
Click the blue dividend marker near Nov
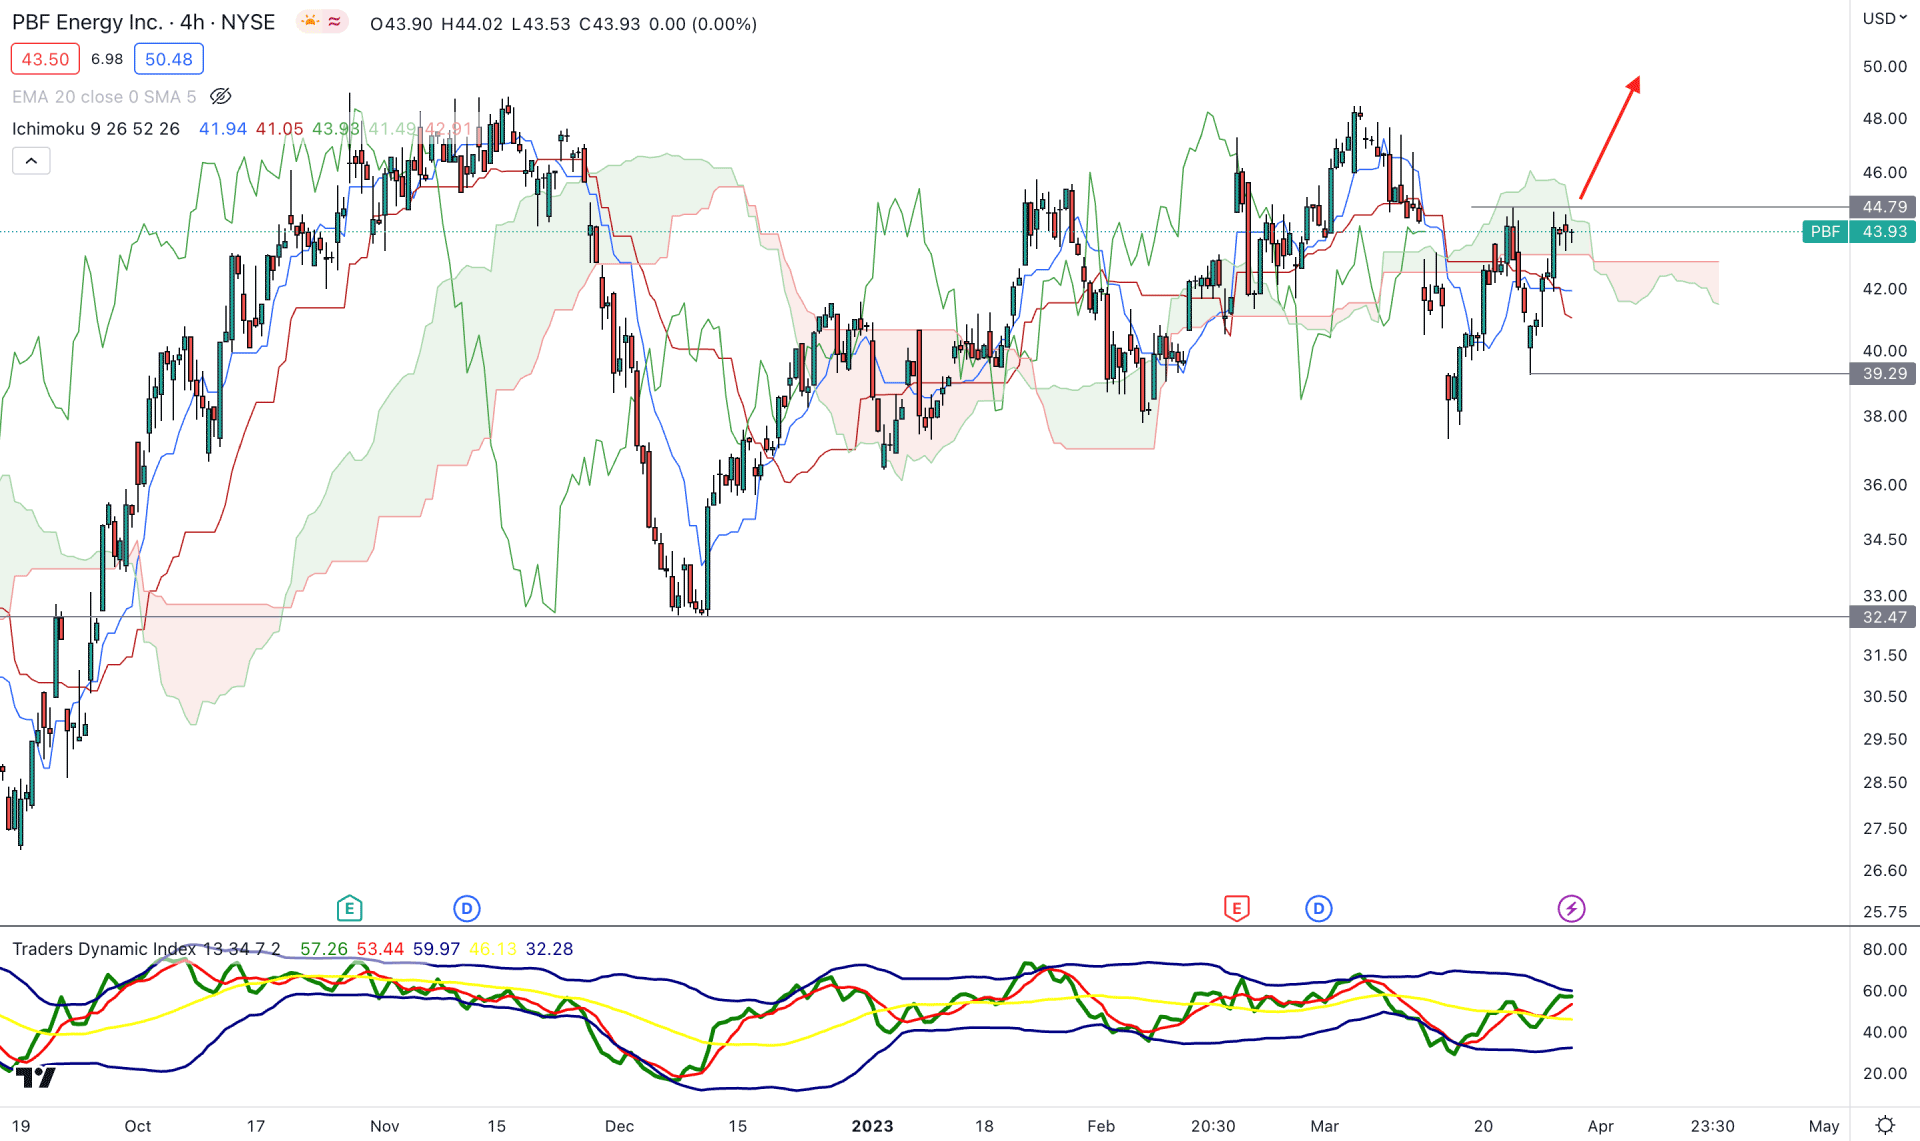(467, 908)
